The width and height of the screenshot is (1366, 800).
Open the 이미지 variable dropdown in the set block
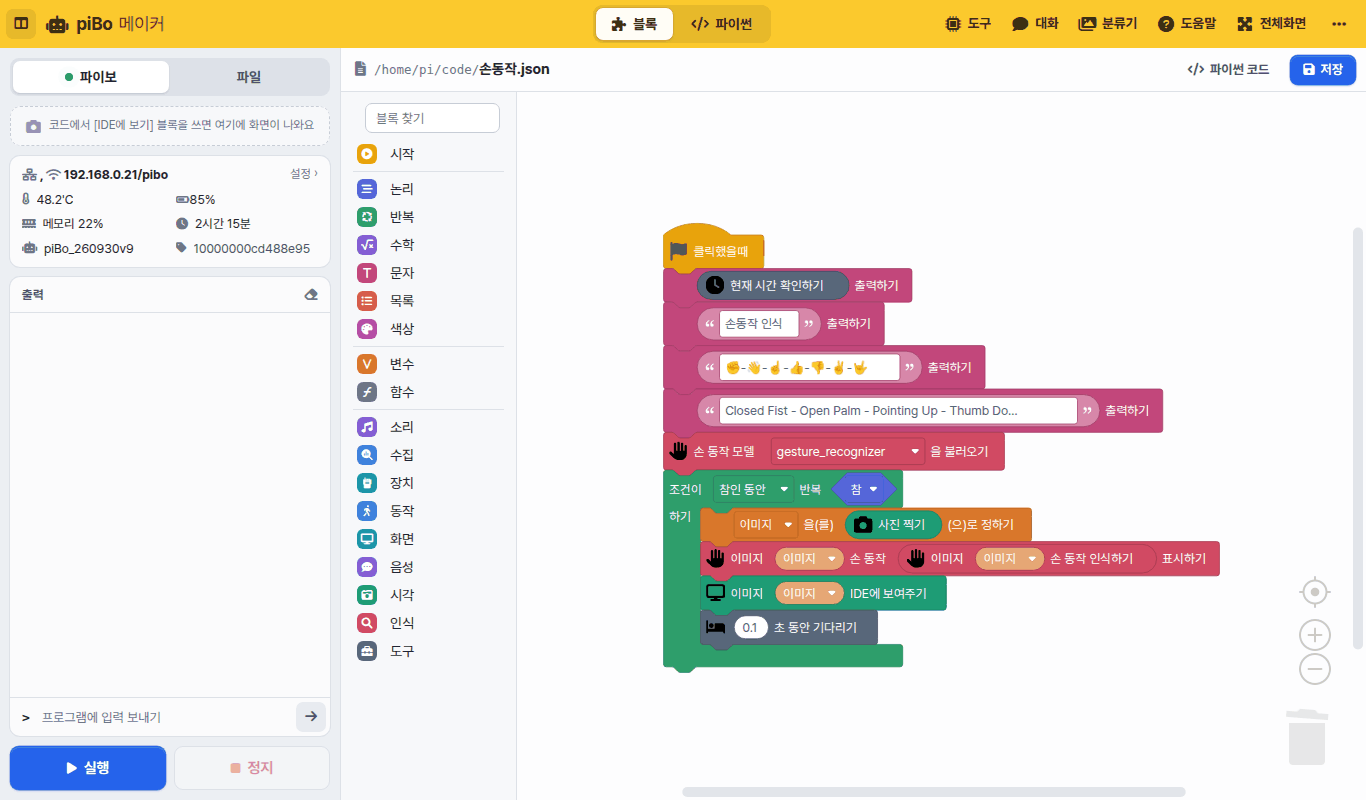click(x=765, y=524)
